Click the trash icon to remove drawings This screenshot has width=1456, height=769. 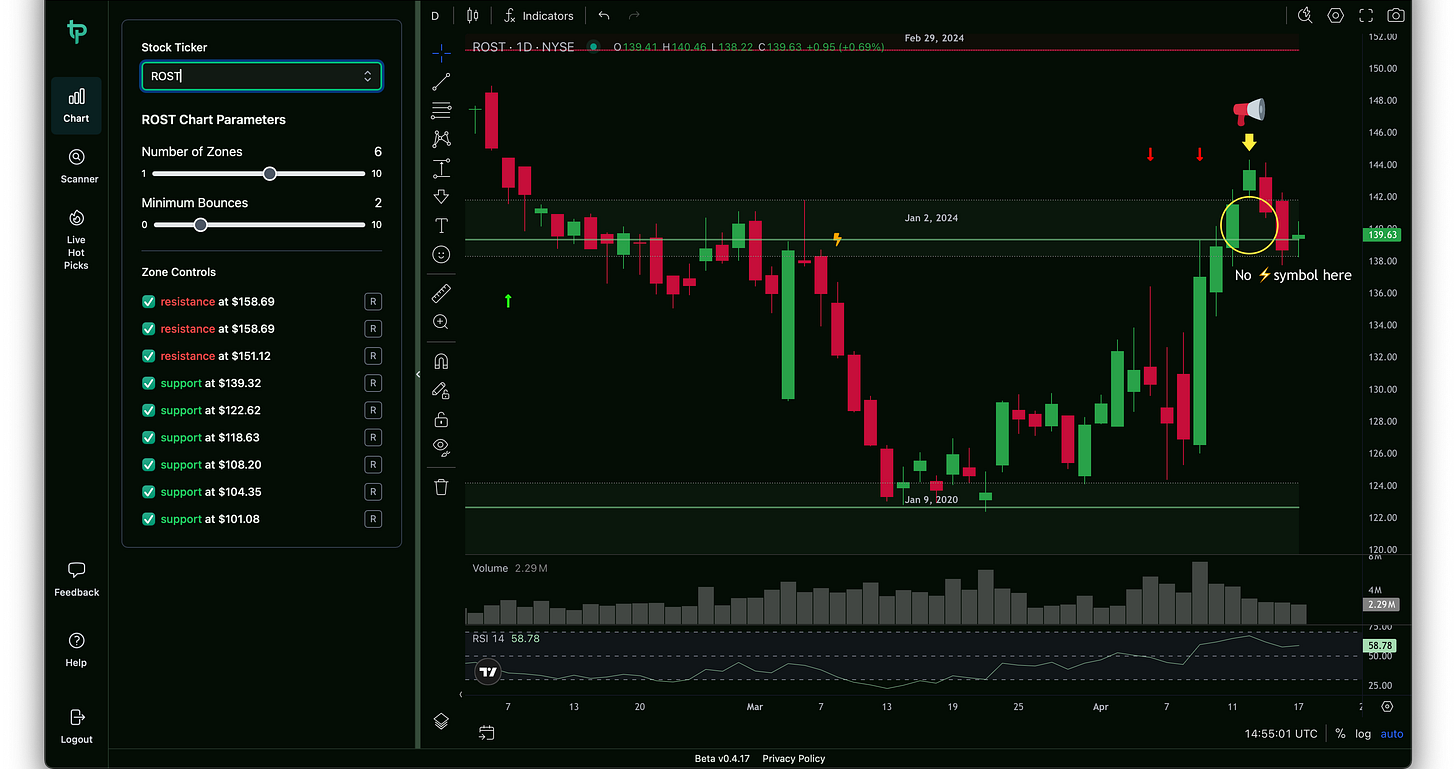(x=441, y=487)
